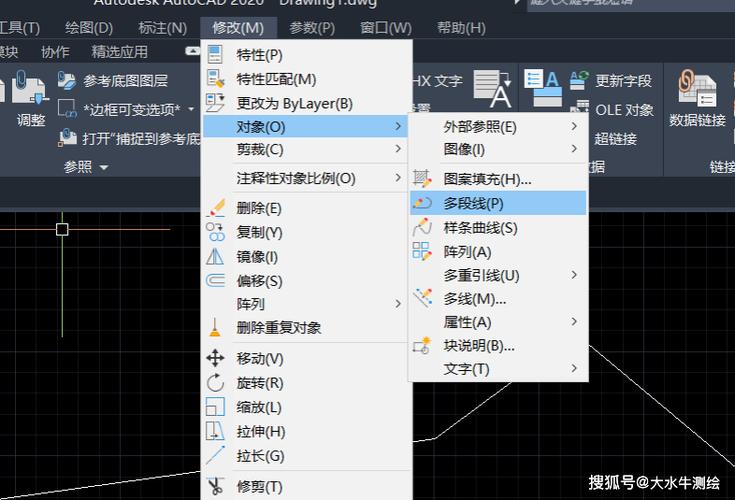The image size is (735, 500).
Task: Click the multiline text large A icon
Action: pyautogui.click(x=492, y=89)
